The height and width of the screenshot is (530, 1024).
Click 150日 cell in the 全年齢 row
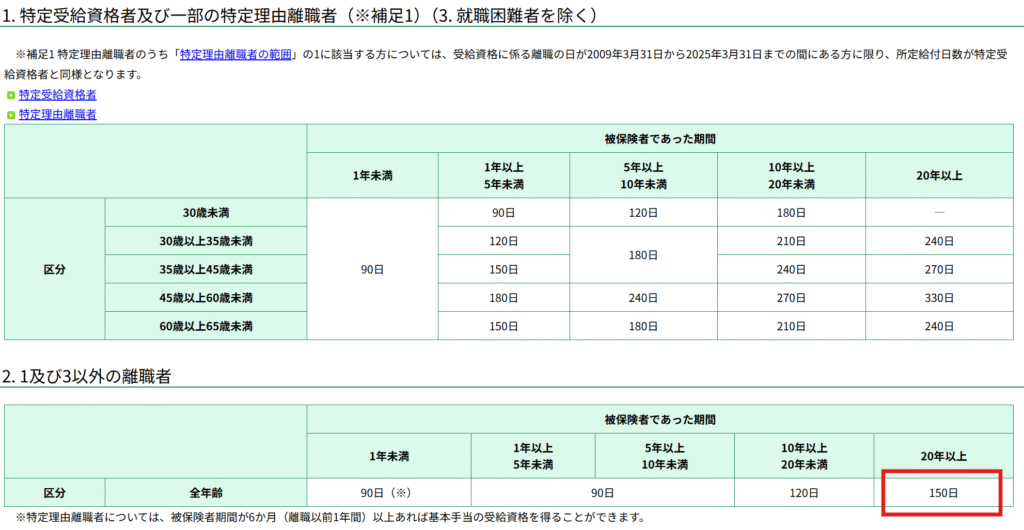point(944,492)
